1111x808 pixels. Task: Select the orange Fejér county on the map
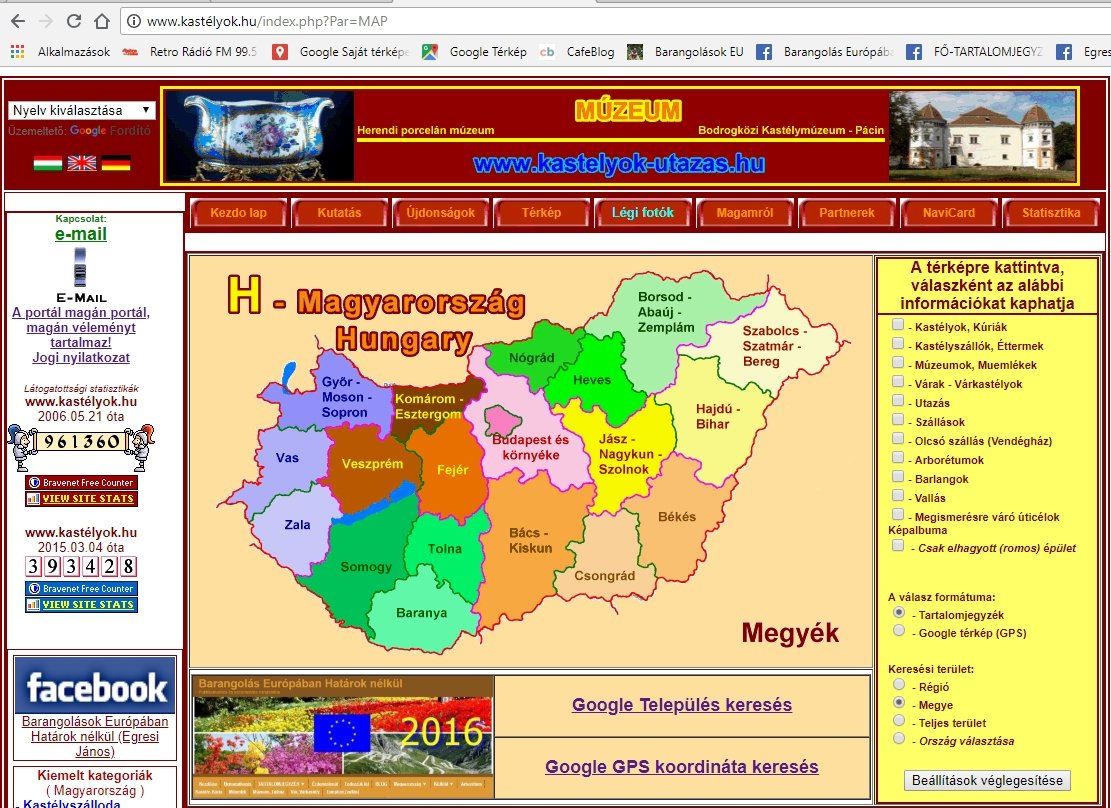[x=453, y=468]
